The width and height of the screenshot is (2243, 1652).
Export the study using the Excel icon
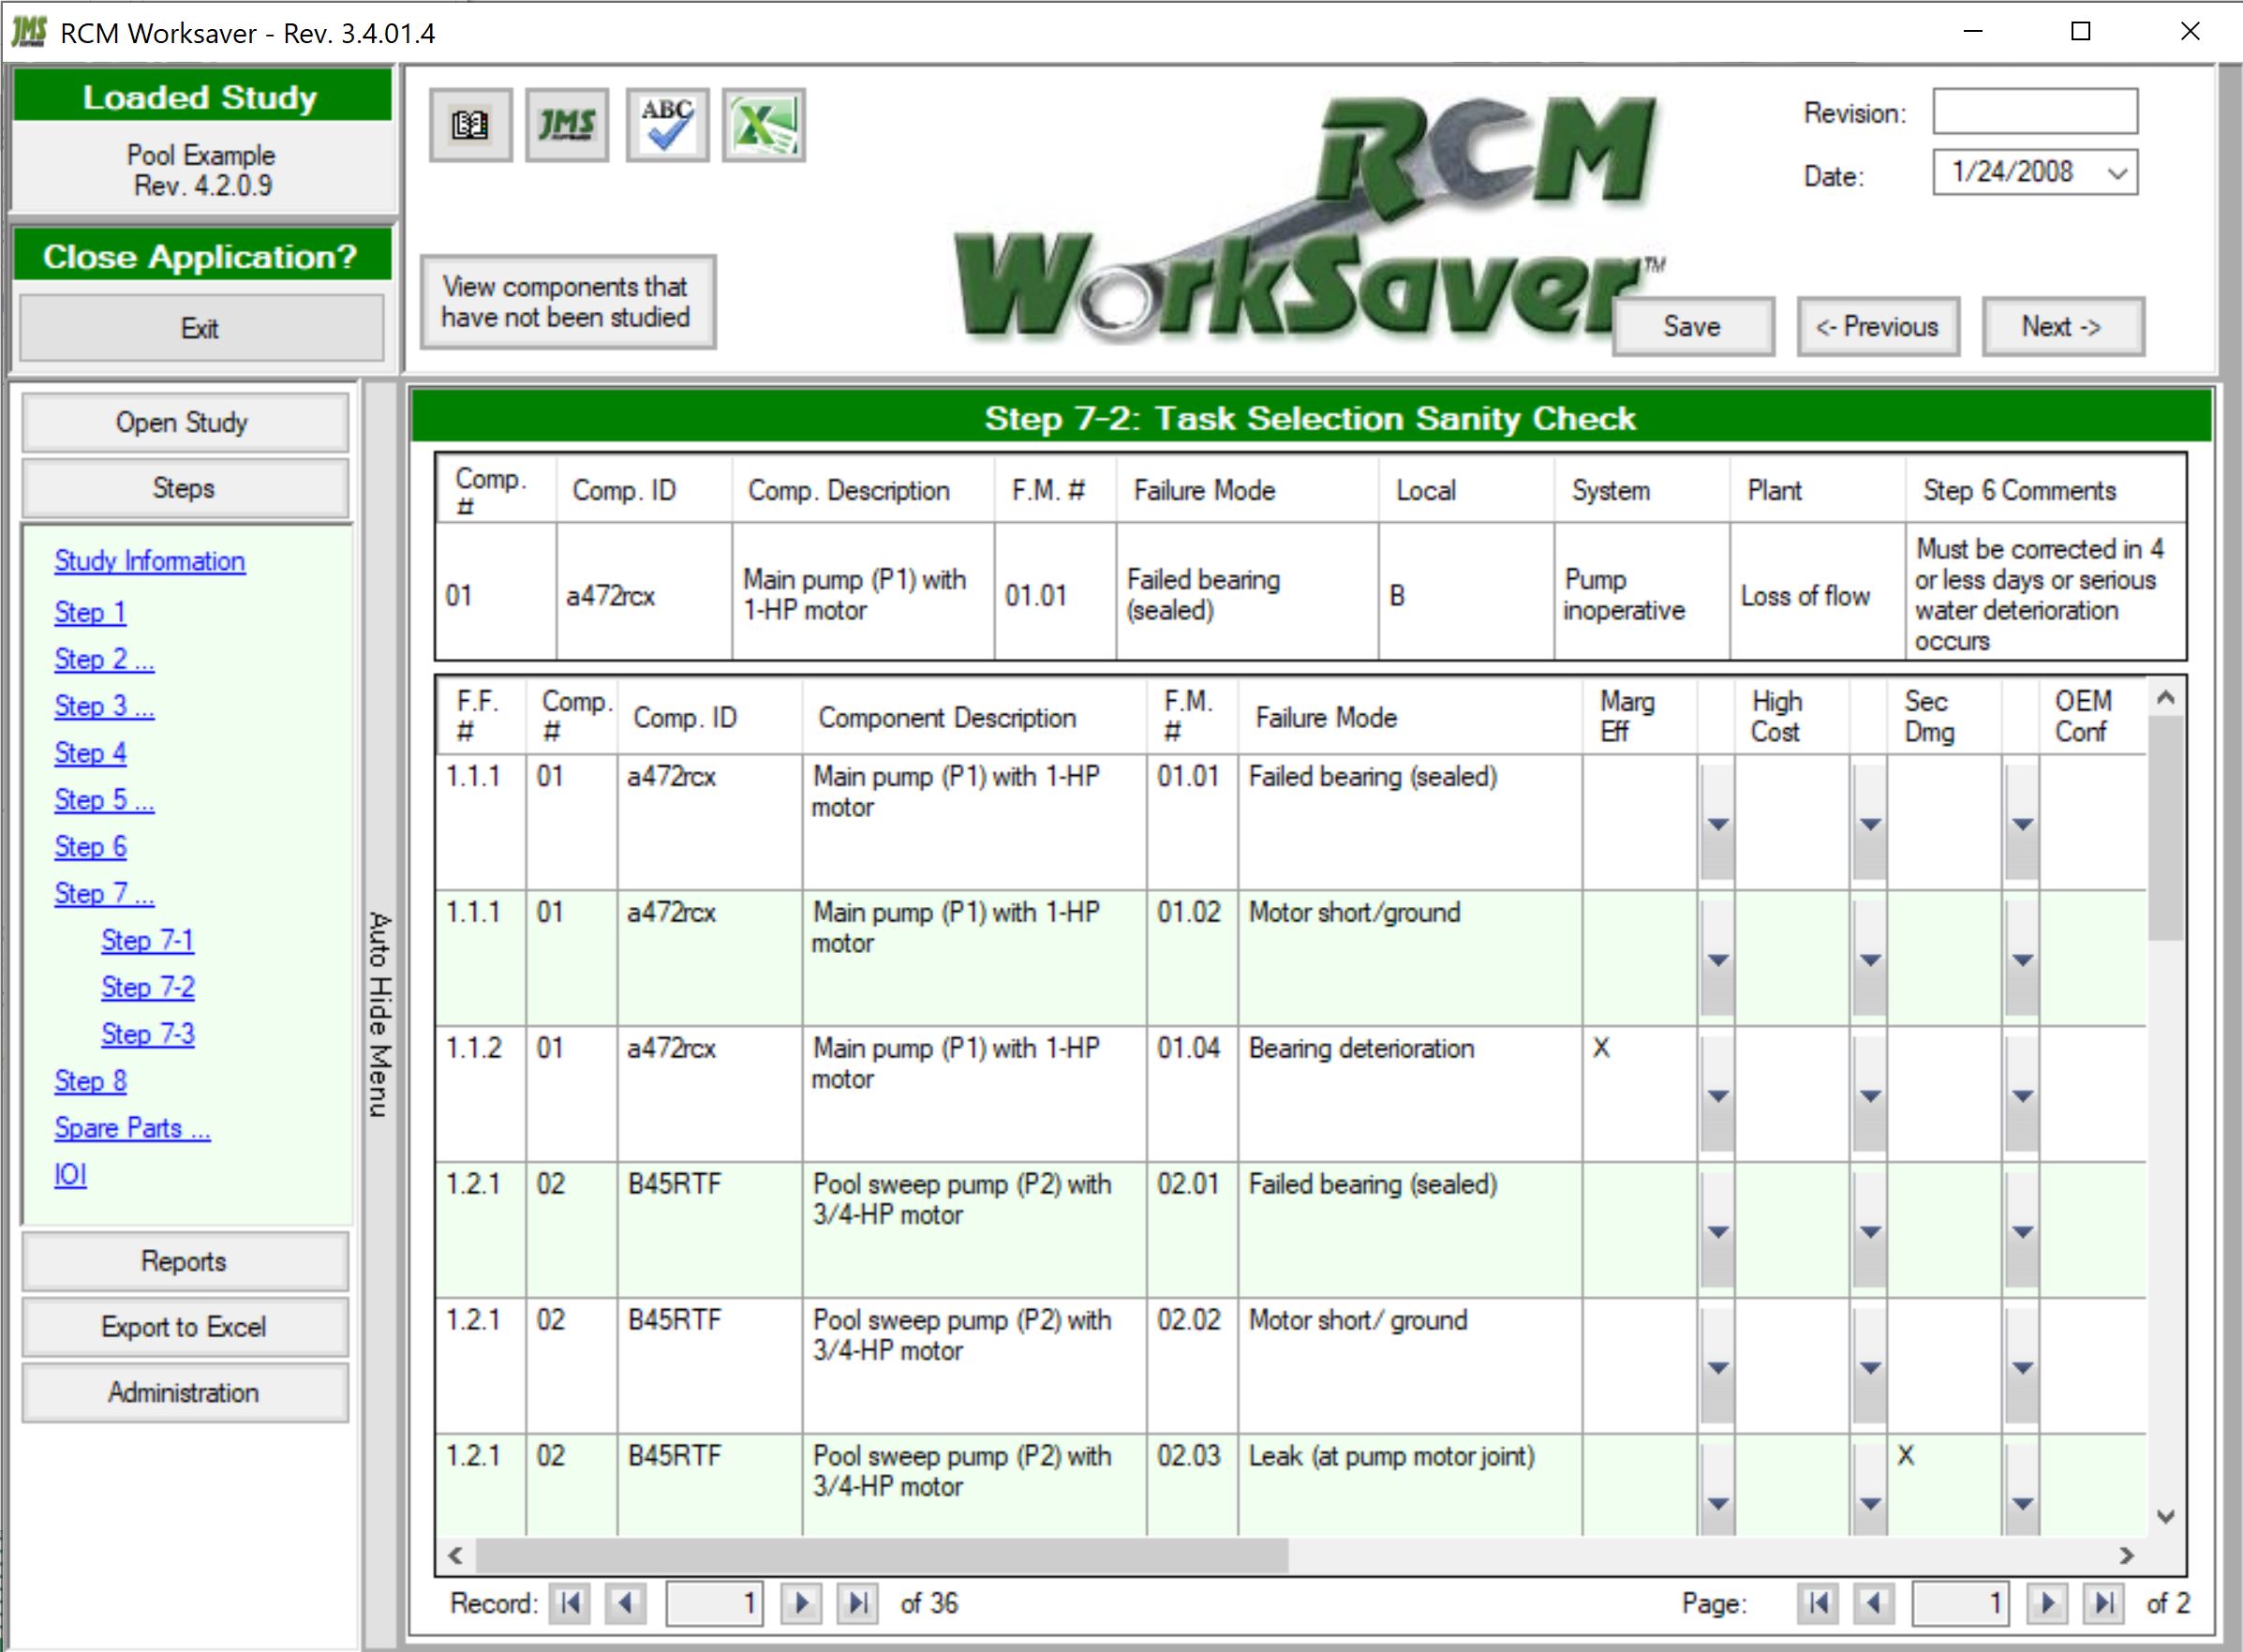[x=766, y=124]
